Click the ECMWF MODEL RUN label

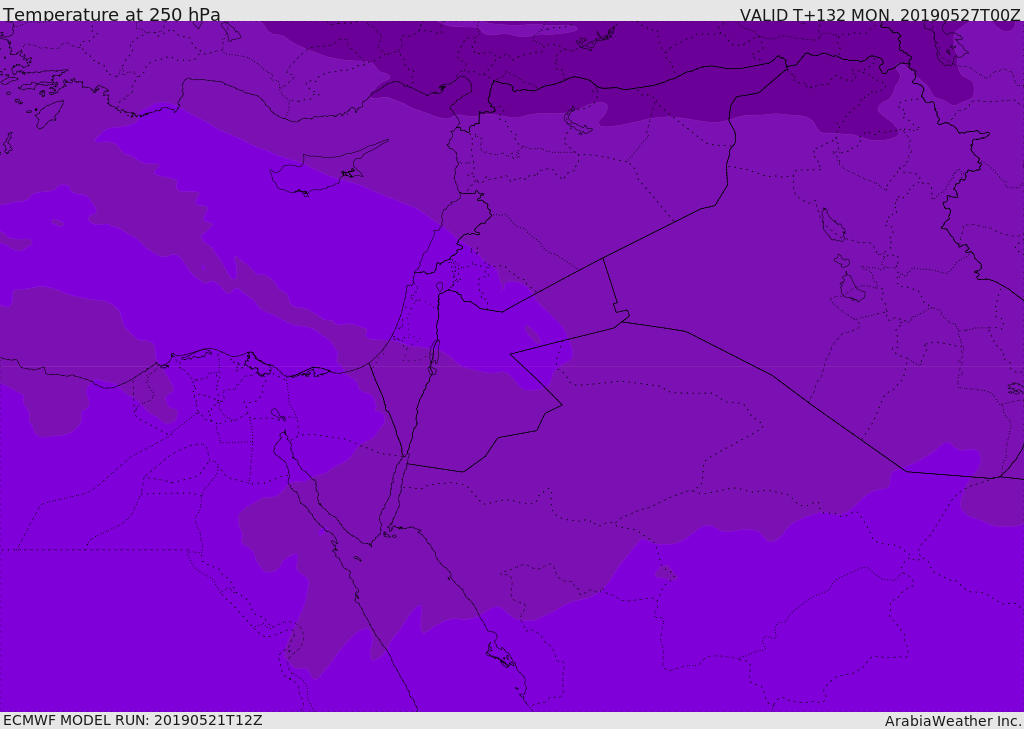132,720
